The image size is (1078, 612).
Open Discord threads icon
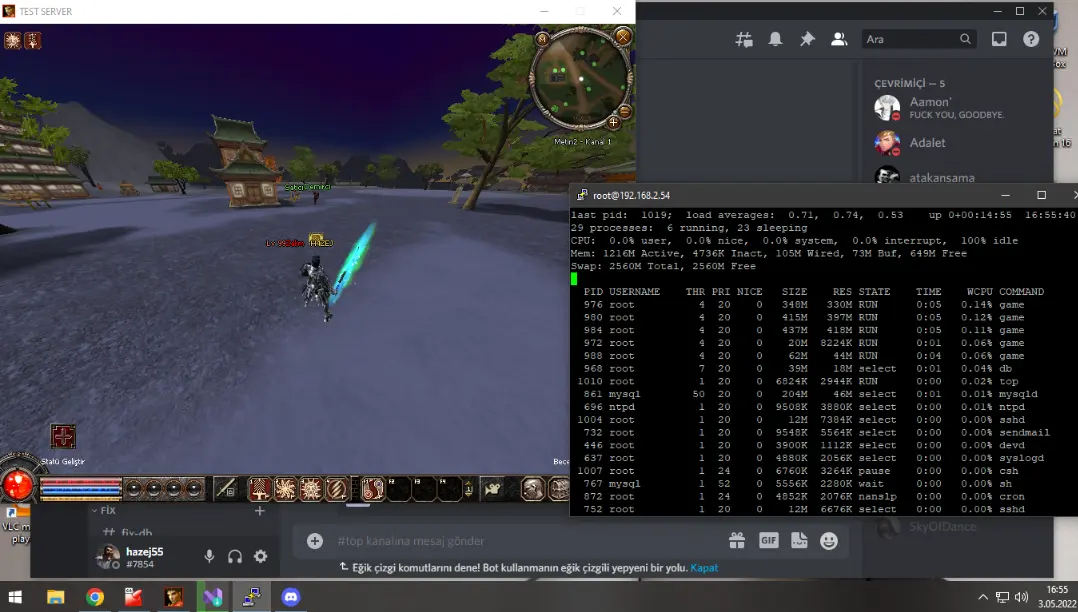coord(744,39)
